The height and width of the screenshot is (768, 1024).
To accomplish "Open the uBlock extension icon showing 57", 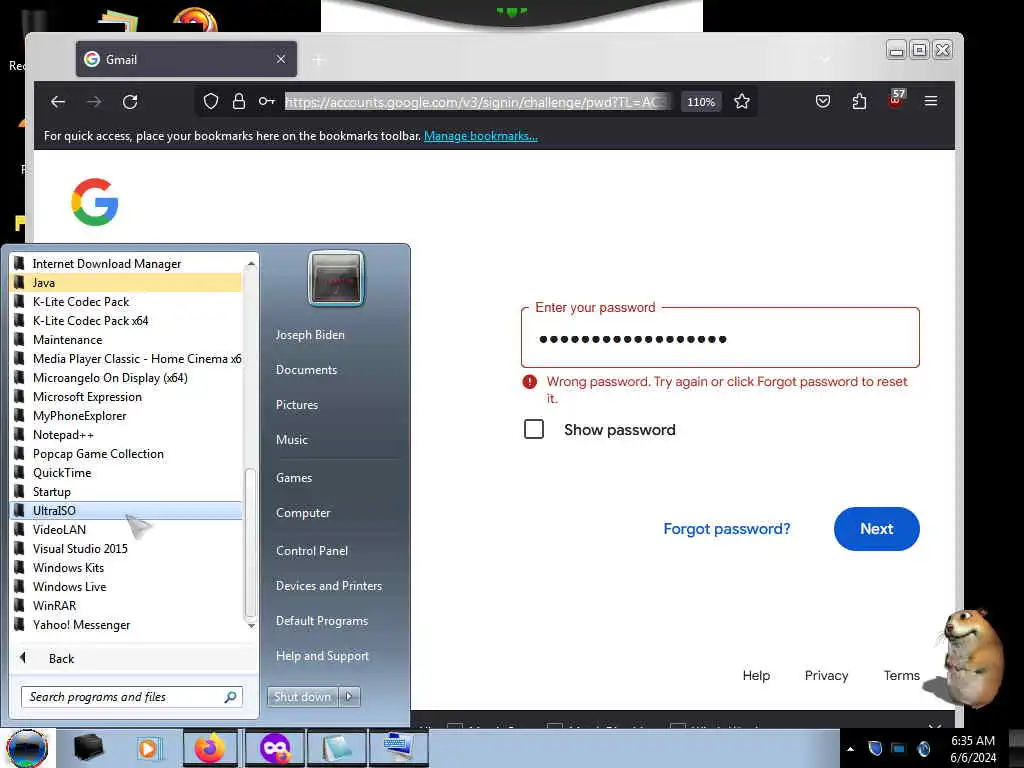I will 897,99.
